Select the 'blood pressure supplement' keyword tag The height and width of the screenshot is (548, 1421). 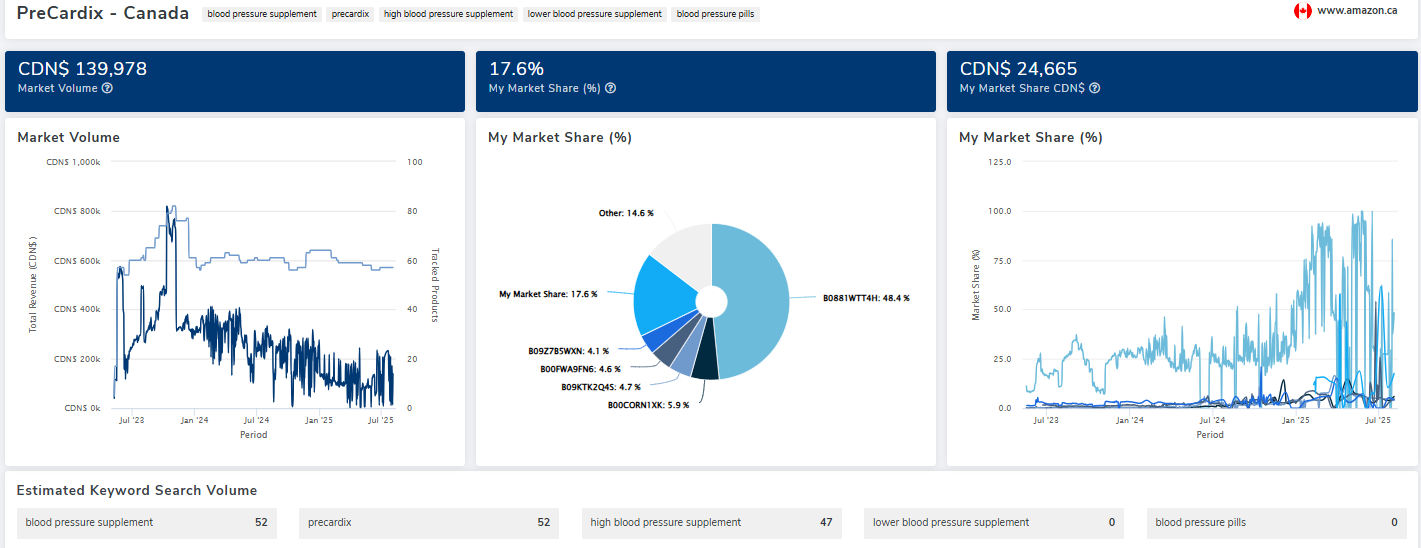[262, 14]
